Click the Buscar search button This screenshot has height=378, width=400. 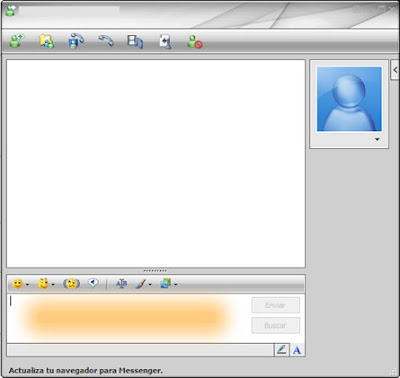click(x=275, y=325)
